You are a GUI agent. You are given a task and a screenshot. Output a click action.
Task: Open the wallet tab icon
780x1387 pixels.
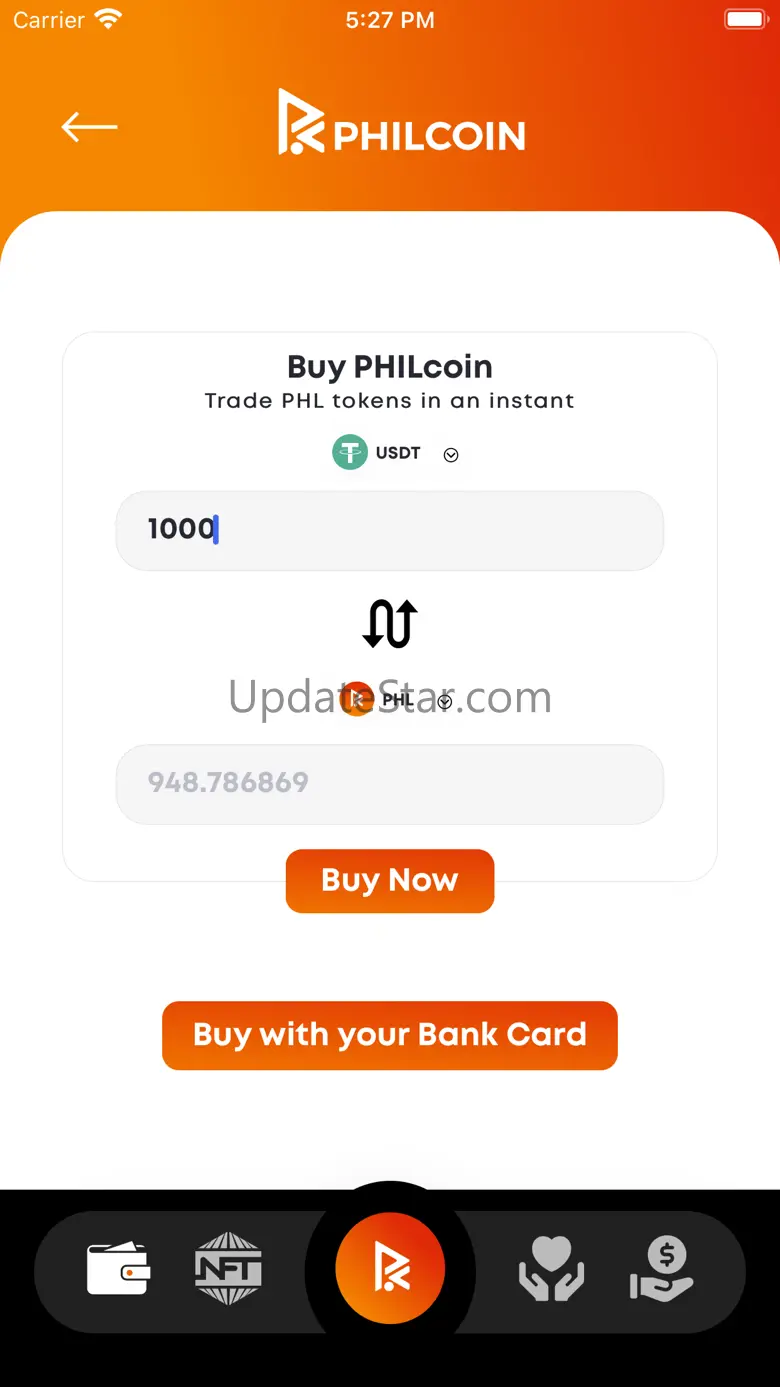[118, 1269]
